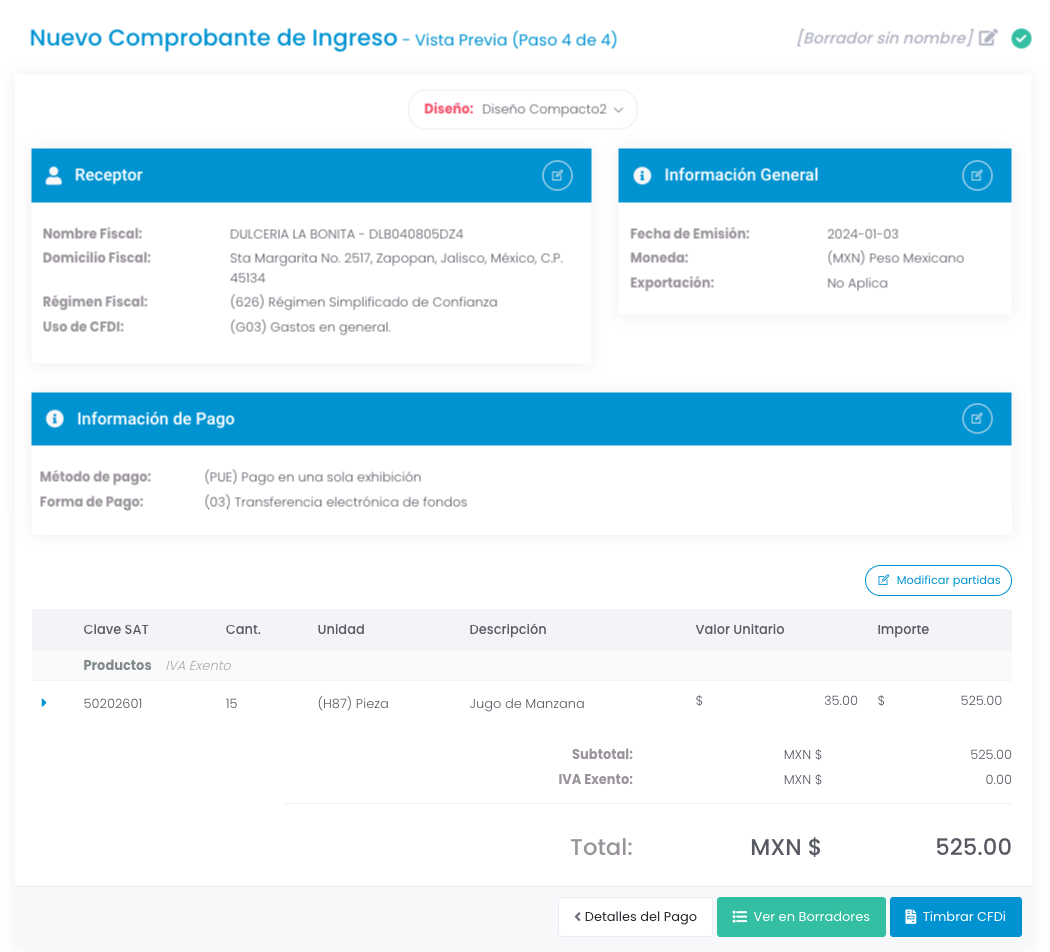Click pencil icon next to draft name
Image resolution: width=1050 pixels, height=952 pixels.
[988, 38]
